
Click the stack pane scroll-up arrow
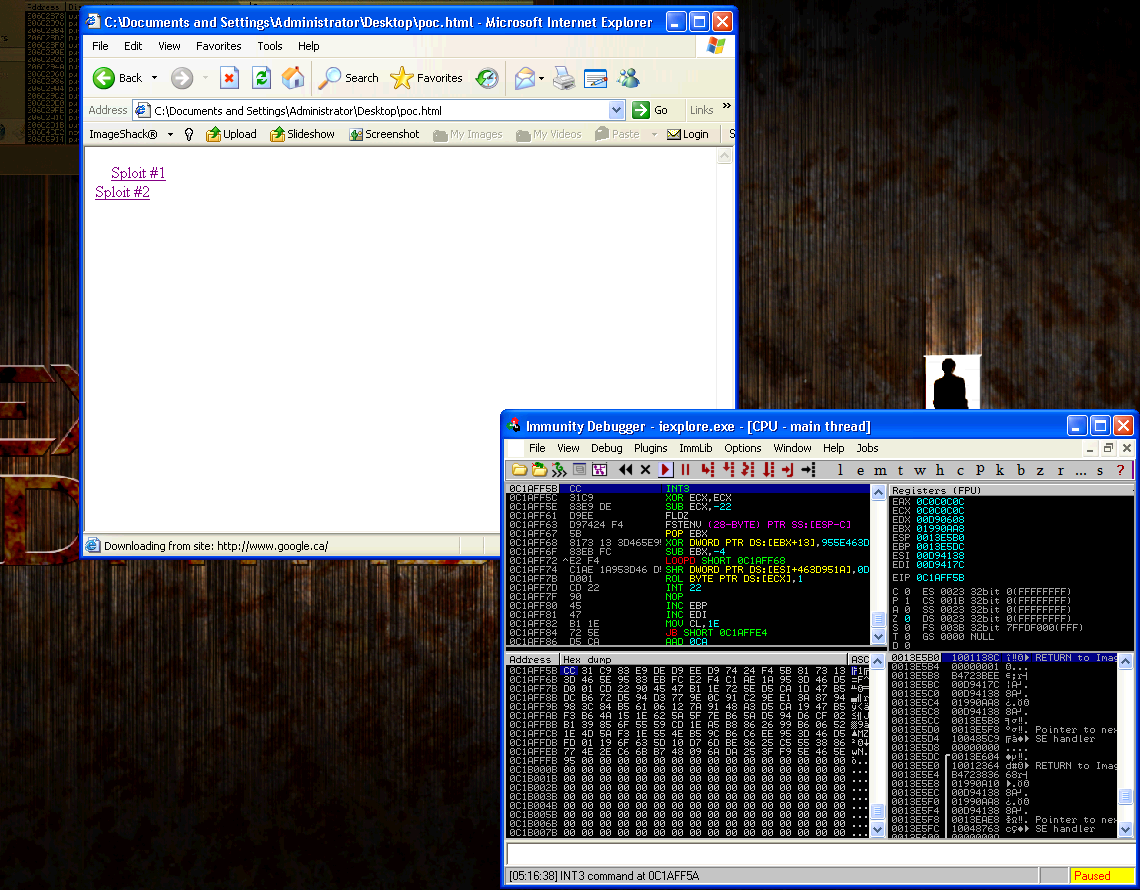point(1125,661)
